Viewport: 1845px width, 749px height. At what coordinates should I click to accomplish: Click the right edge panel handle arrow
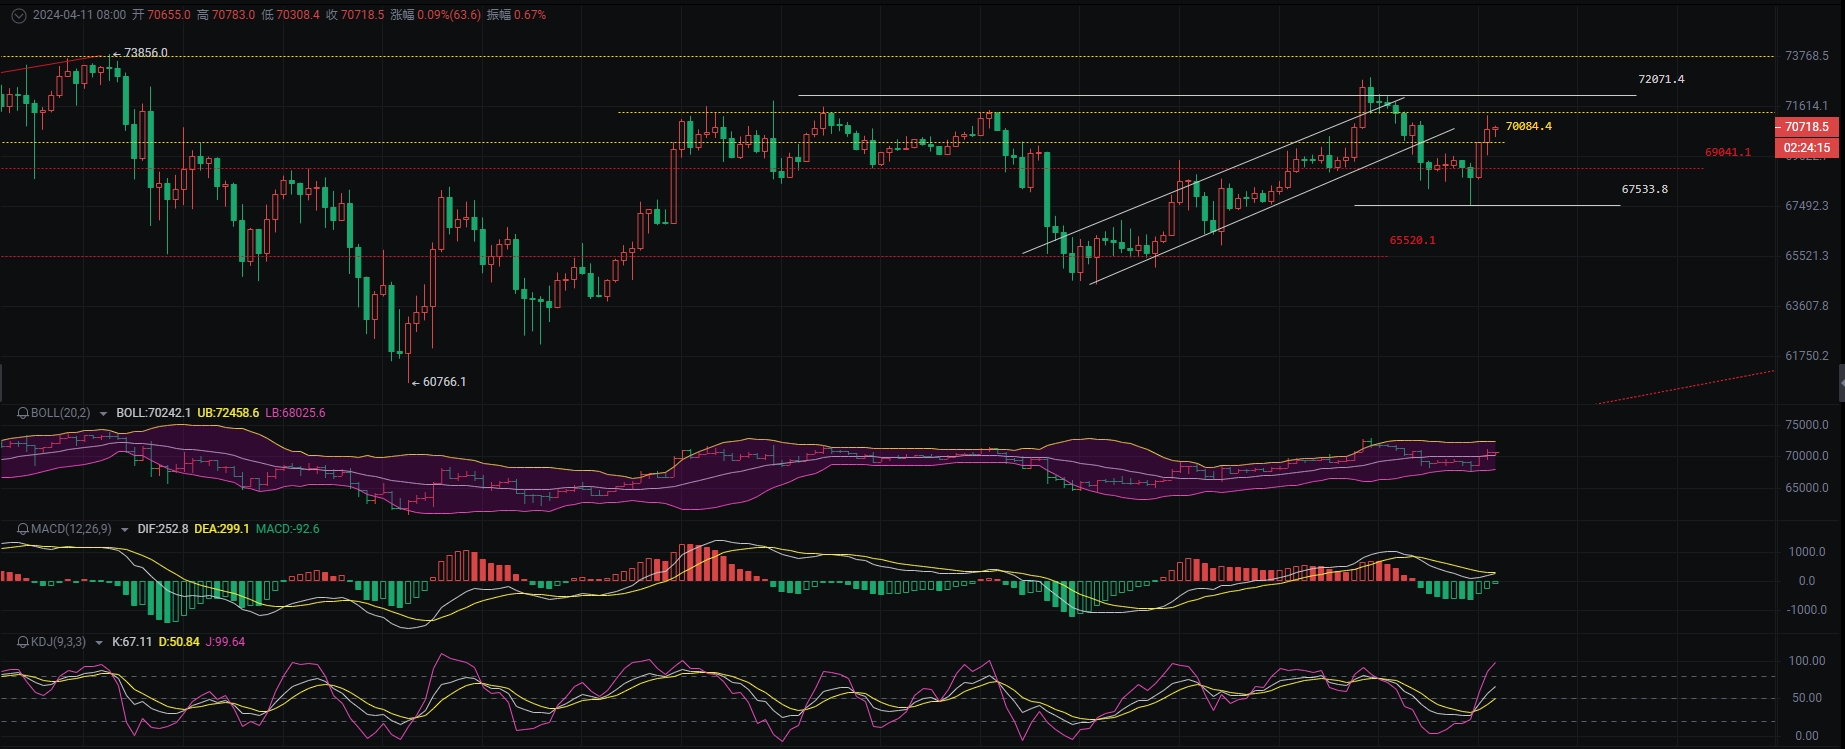1841,382
